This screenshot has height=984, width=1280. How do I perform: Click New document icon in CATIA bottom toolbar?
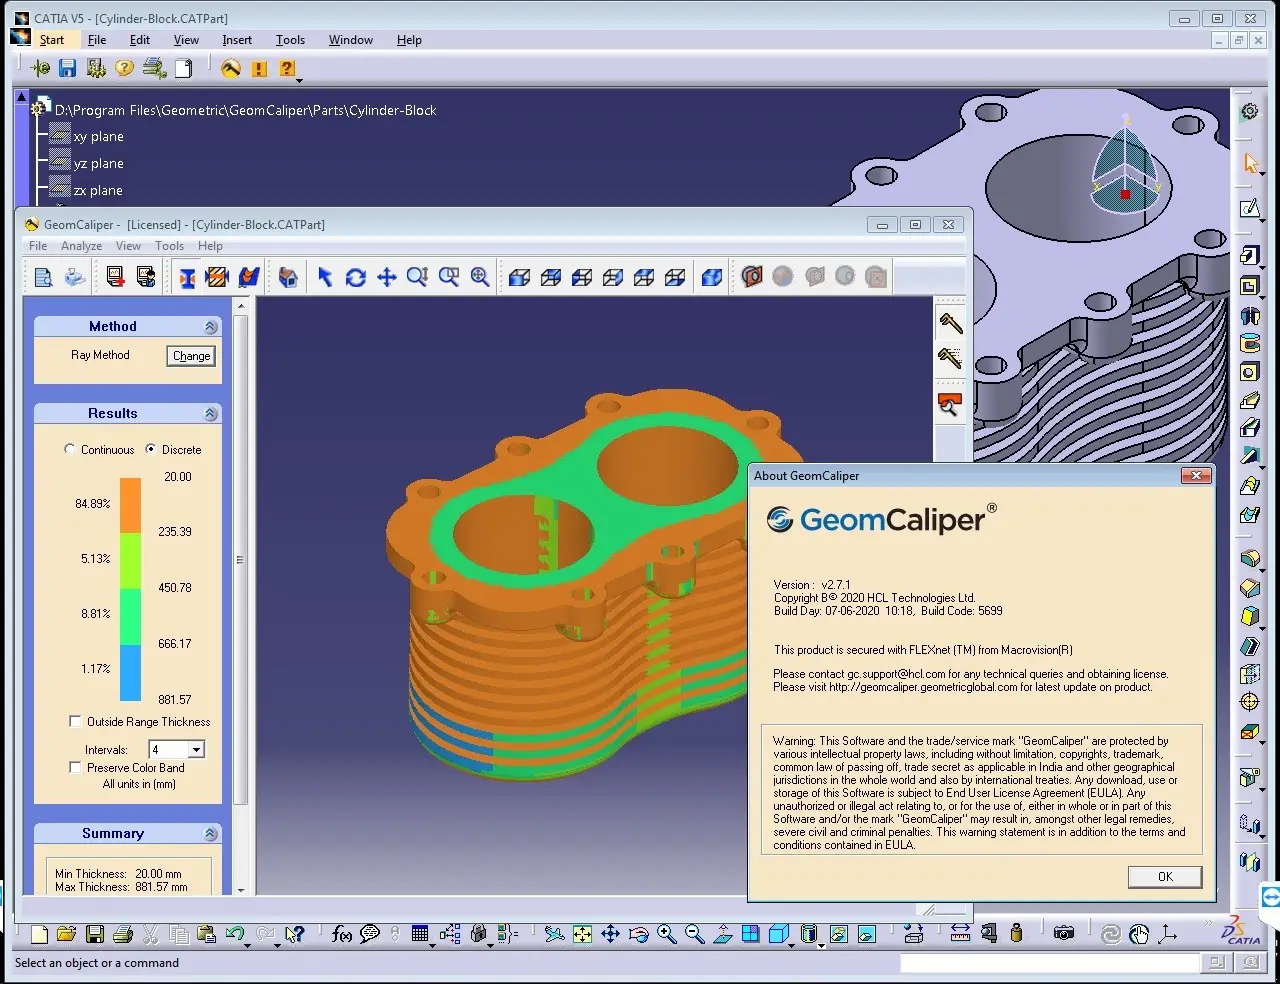pyautogui.click(x=39, y=934)
